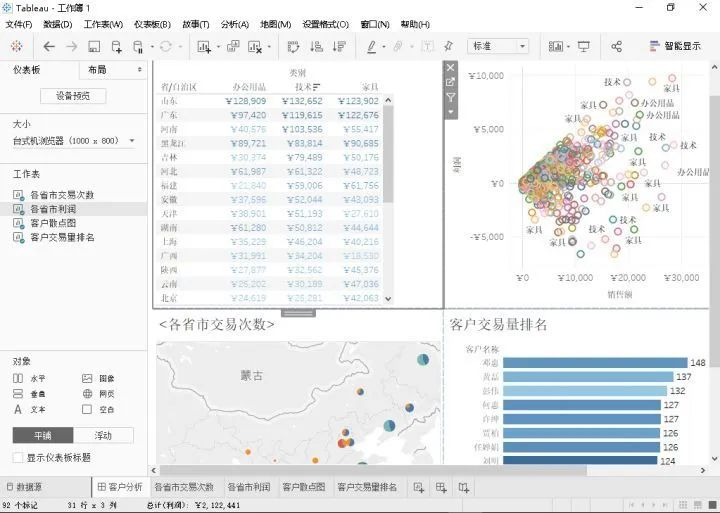
Task: Click the resize handle below the table view
Action: pos(298,313)
